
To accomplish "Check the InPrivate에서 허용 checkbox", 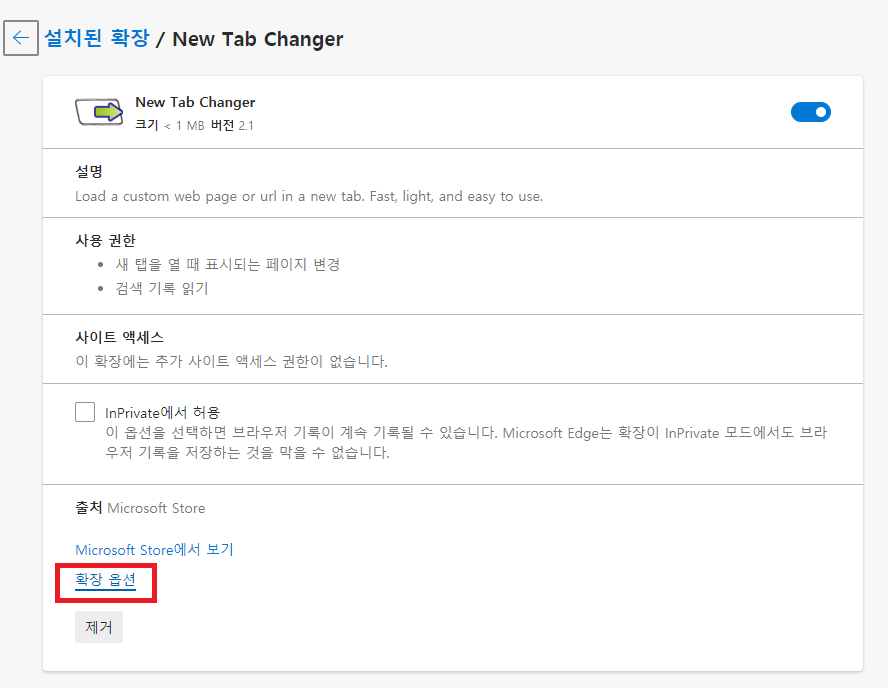I will click(85, 412).
